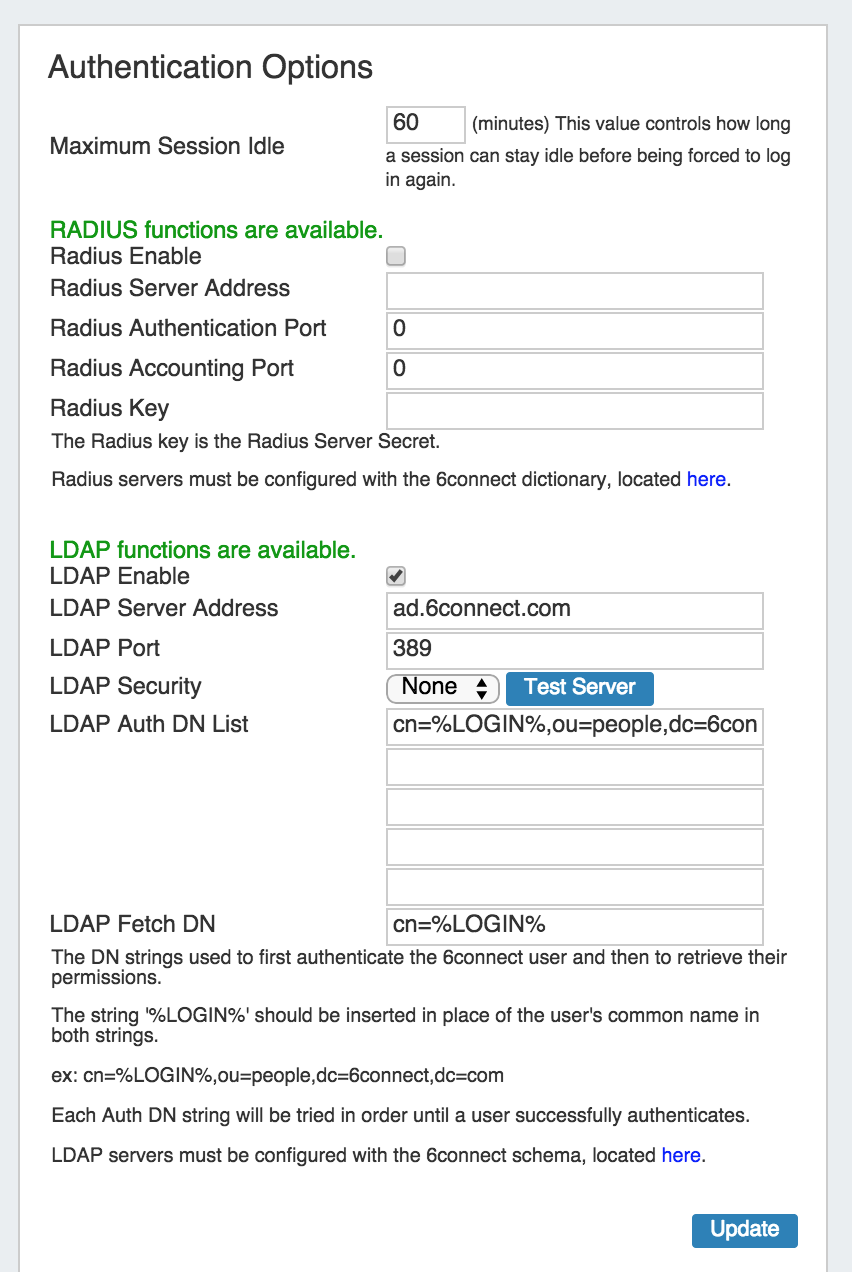Screen dimensions: 852x1272
Task: Focus the first LDAP Auth DN field
Action: point(574,727)
